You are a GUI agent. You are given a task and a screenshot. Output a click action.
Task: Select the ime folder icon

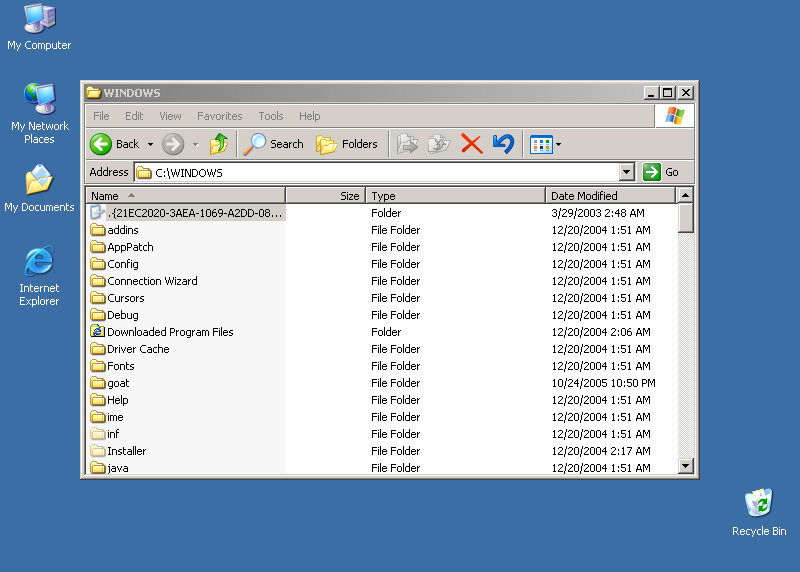[97, 417]
